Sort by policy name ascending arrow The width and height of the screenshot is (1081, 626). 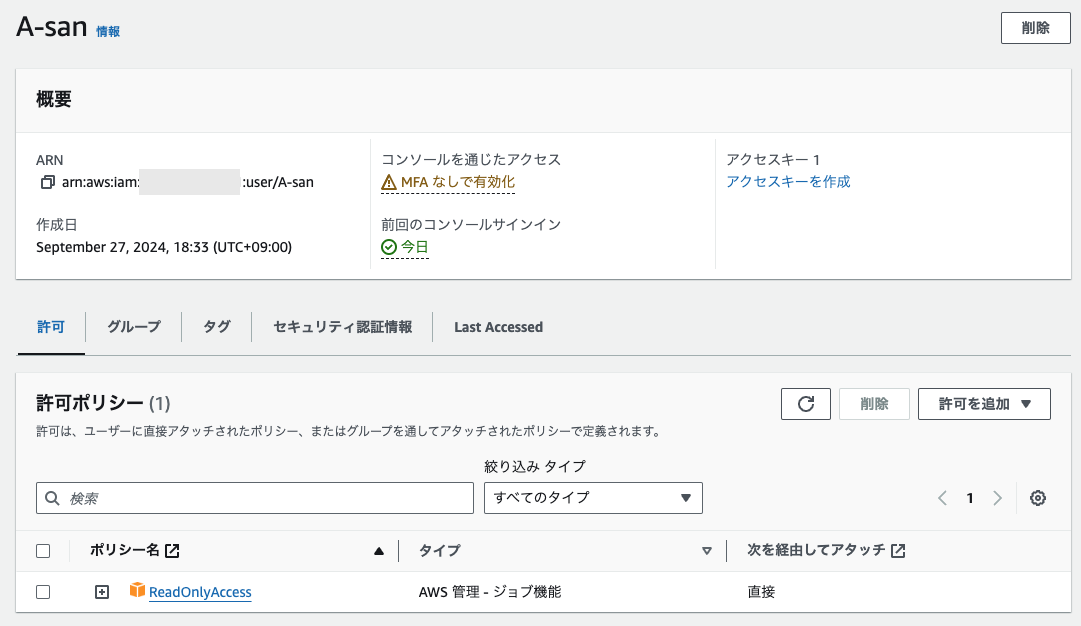pyautogui.click(x=378, y=551)
